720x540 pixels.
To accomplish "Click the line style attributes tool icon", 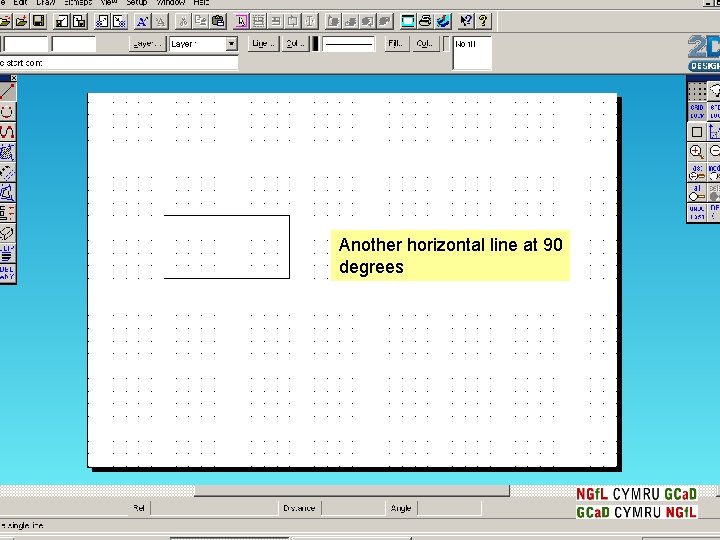I will coord(7,253).
